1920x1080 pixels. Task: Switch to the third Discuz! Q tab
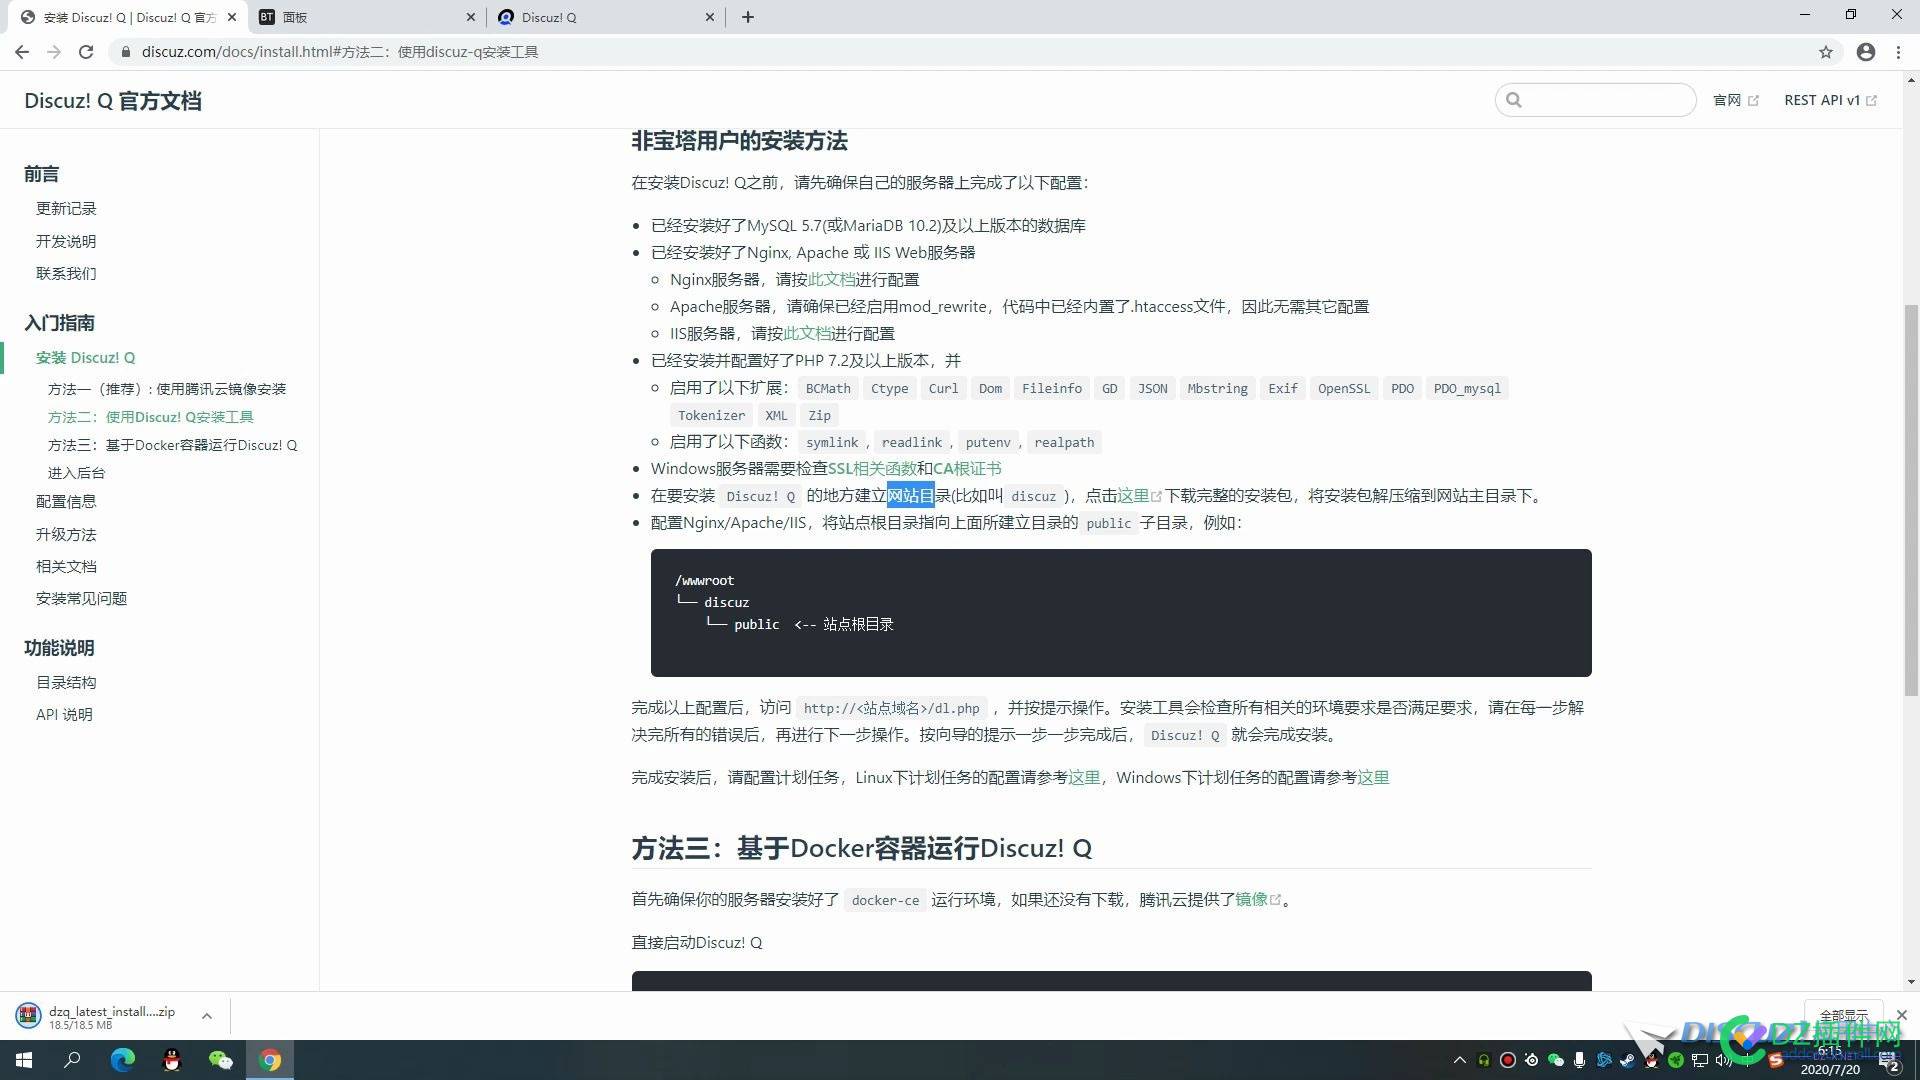606,17
